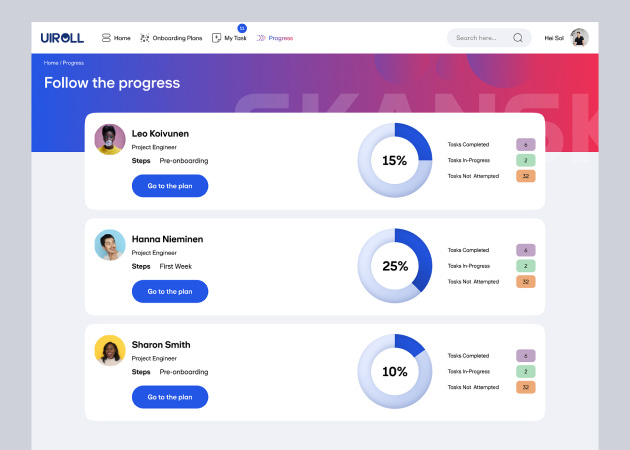
Task: Click the UIROLL logo
Action: (62, 38)
